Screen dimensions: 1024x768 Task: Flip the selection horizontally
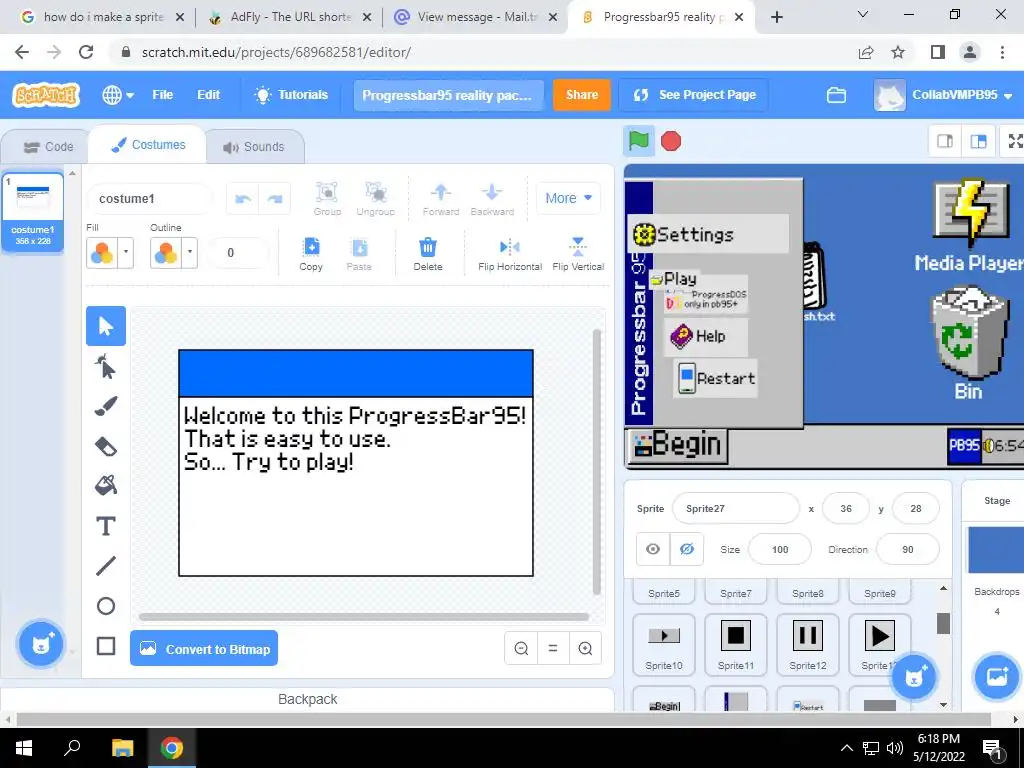pos(510,253)
